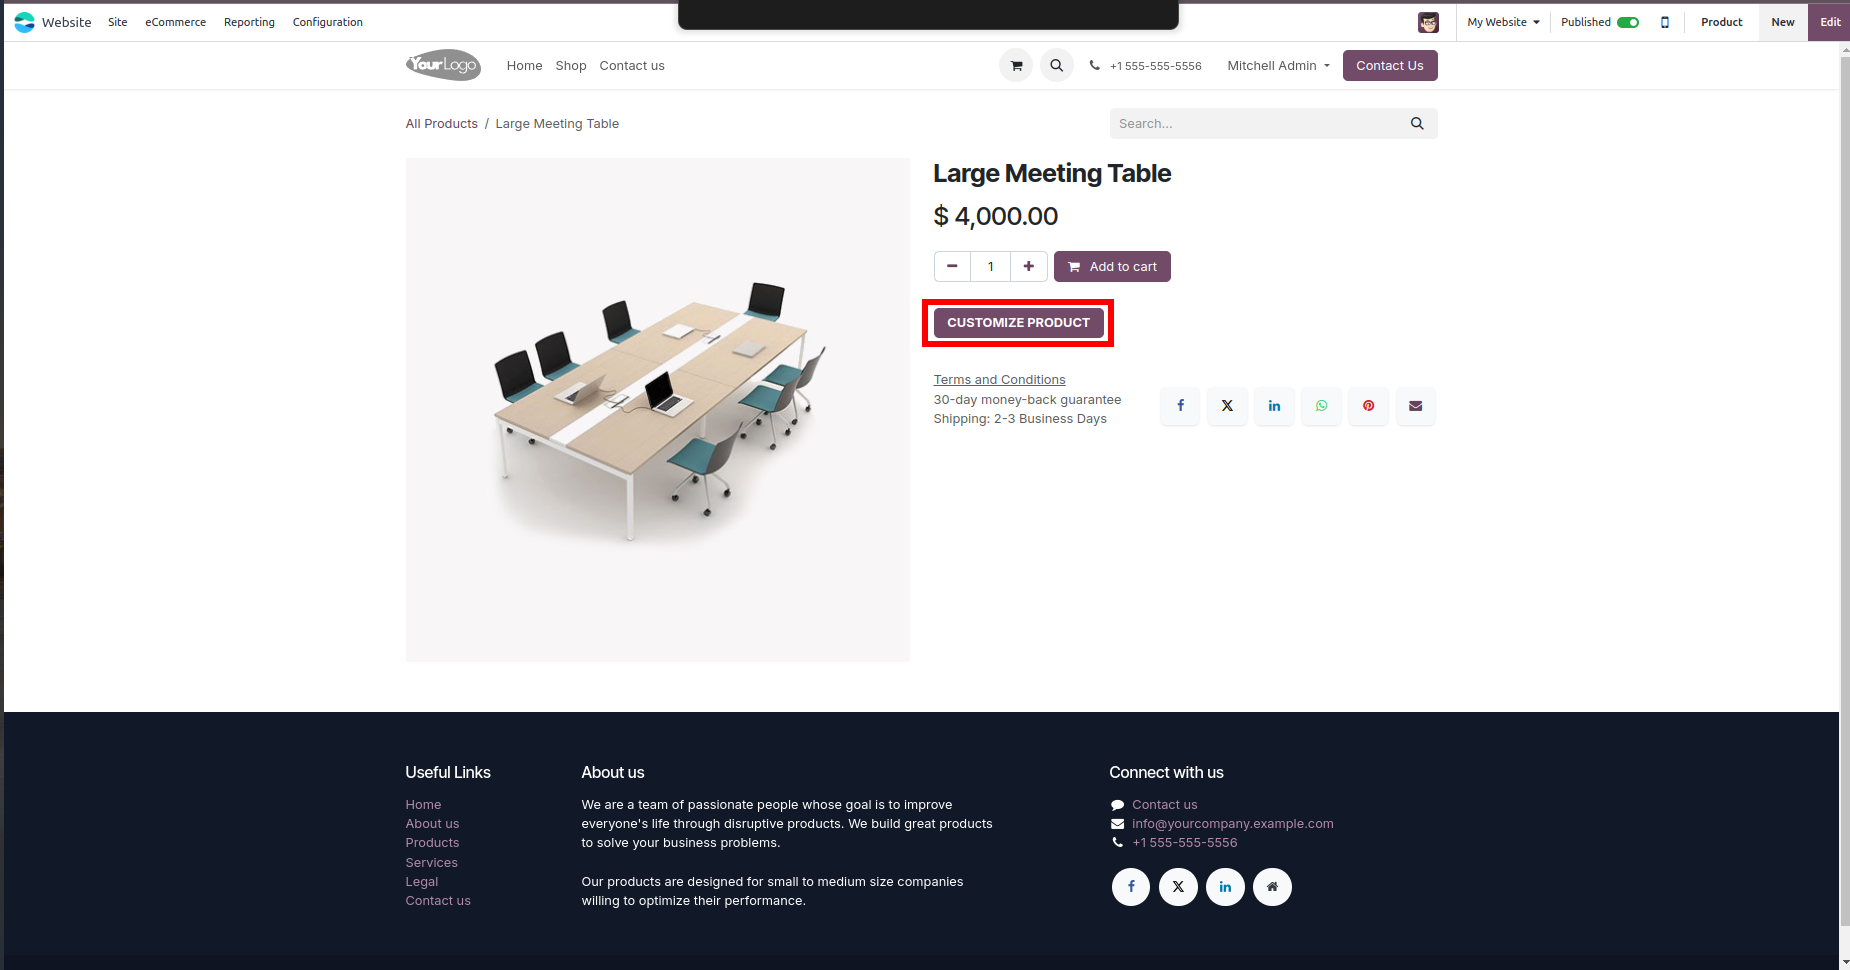
Task: Click the Customize Product button
Action: [x=1018, y=323]
